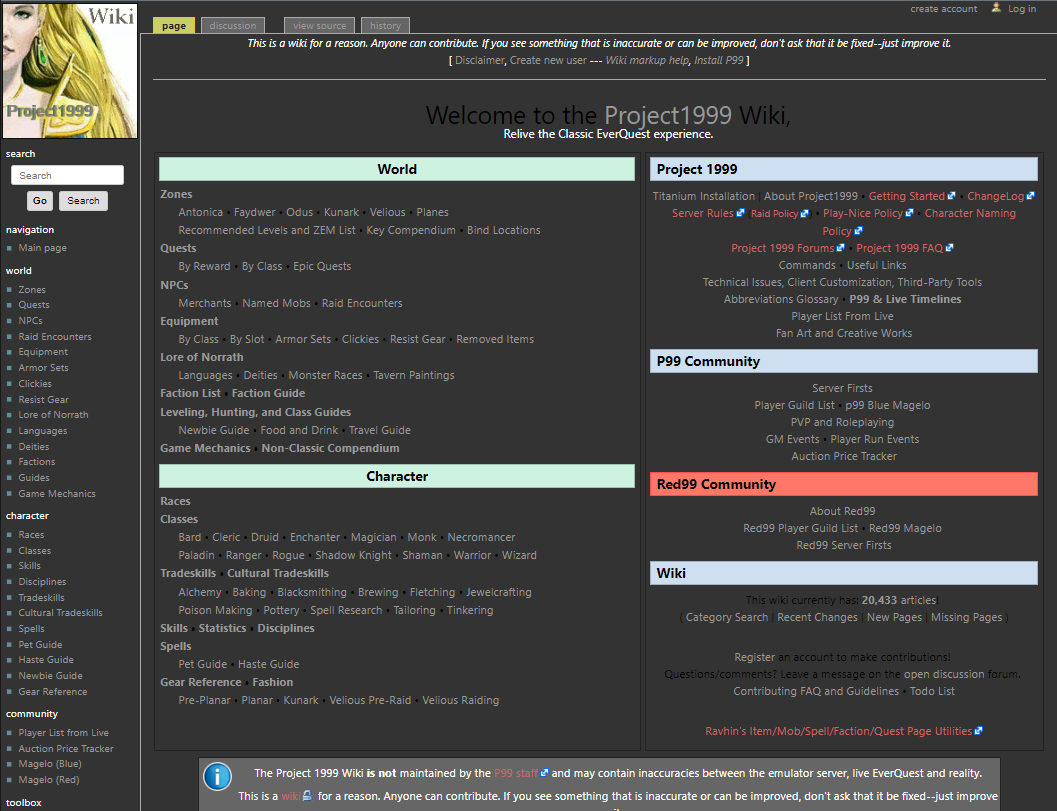Screen dimensions: 1057x811
Task: Open the Disclaimer link in the header
Action: coord(479,60)
